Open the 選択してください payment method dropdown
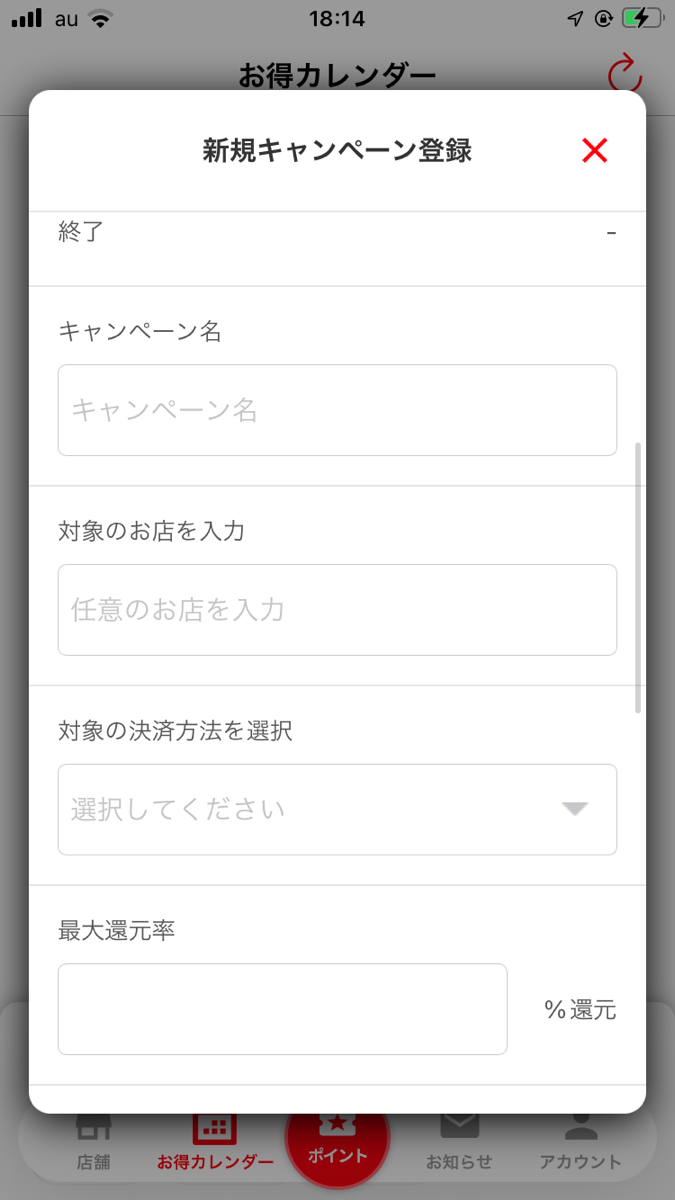This screenshot has height=1200, width=675. pyautogui.click(x=337, y=810)
